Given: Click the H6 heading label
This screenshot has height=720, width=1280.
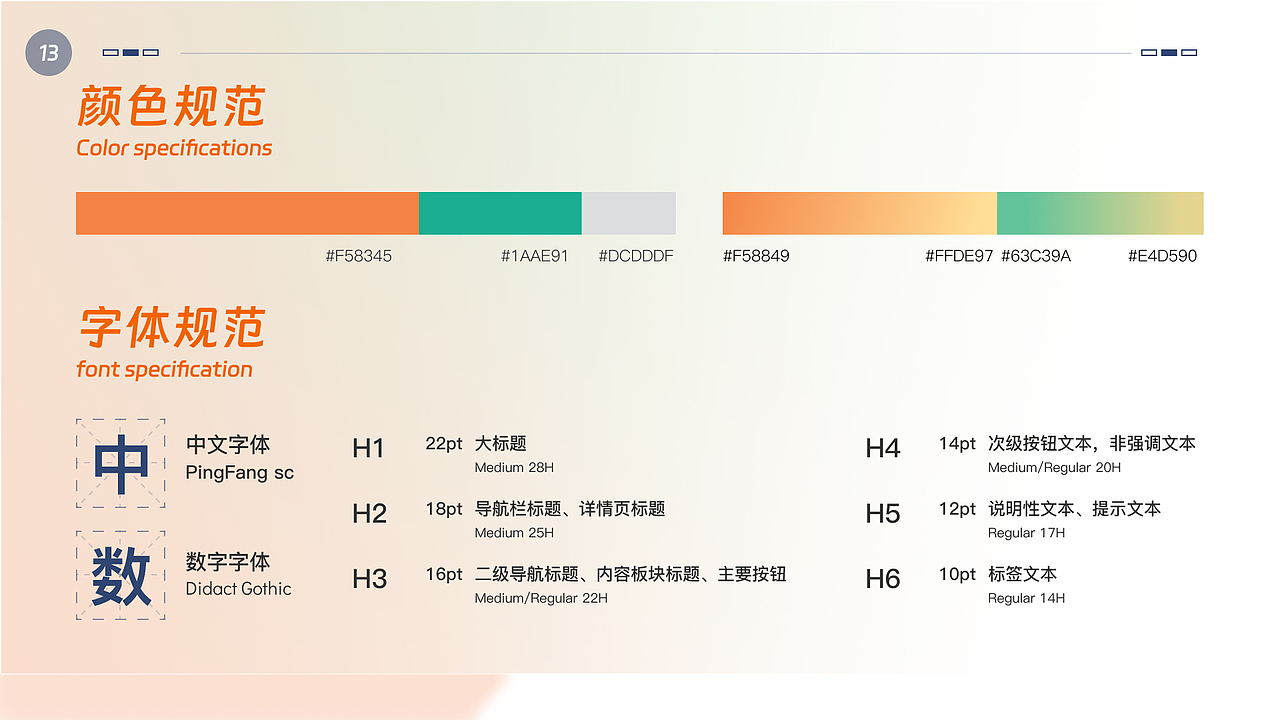Looking at the screenshot, I should coord(882,579).
